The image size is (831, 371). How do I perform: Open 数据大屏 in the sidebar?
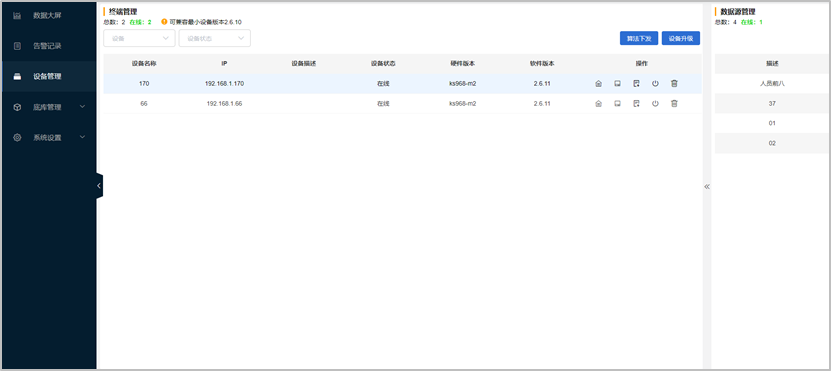48,16
